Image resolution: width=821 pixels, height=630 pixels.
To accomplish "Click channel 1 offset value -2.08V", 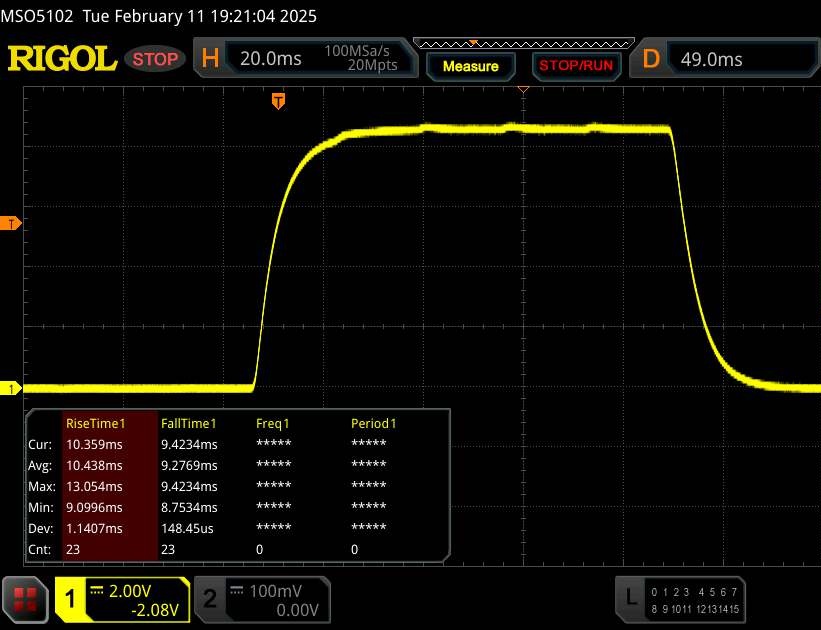I will coord(155,610).
